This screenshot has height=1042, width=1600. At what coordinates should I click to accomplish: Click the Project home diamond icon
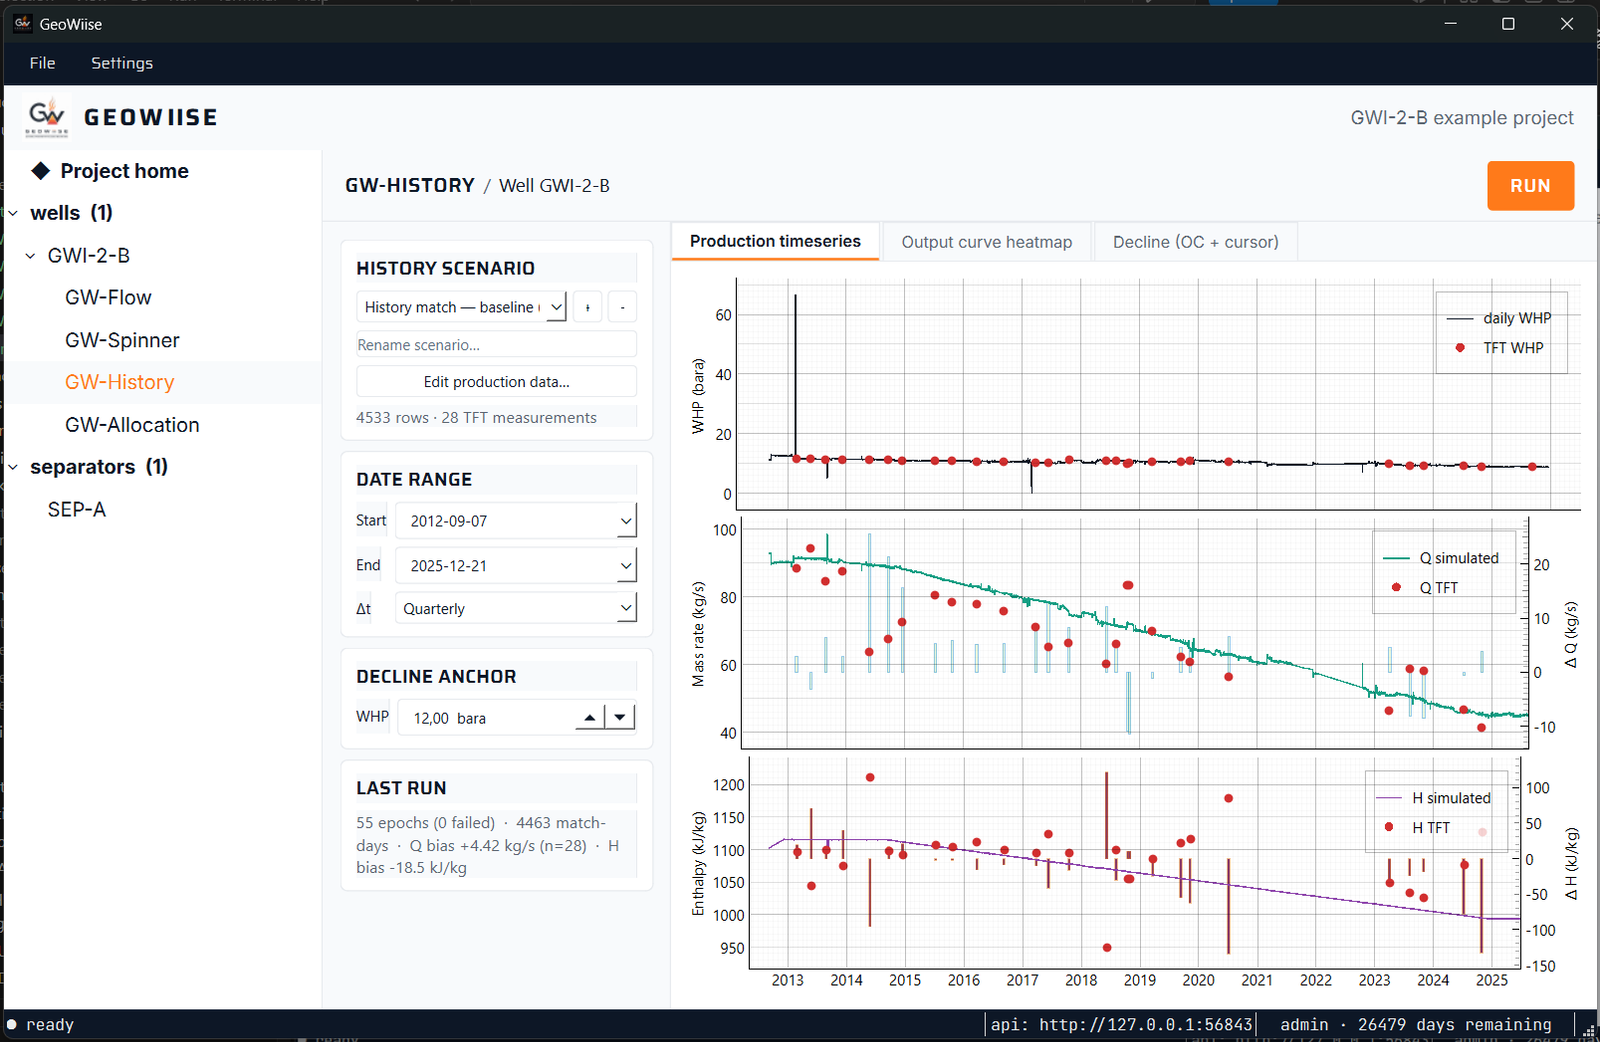(41, 171)
